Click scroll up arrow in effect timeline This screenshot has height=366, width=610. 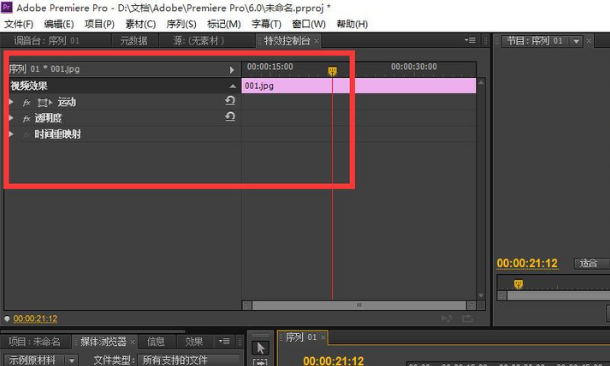pyautogui.click(x=481, y=82)
